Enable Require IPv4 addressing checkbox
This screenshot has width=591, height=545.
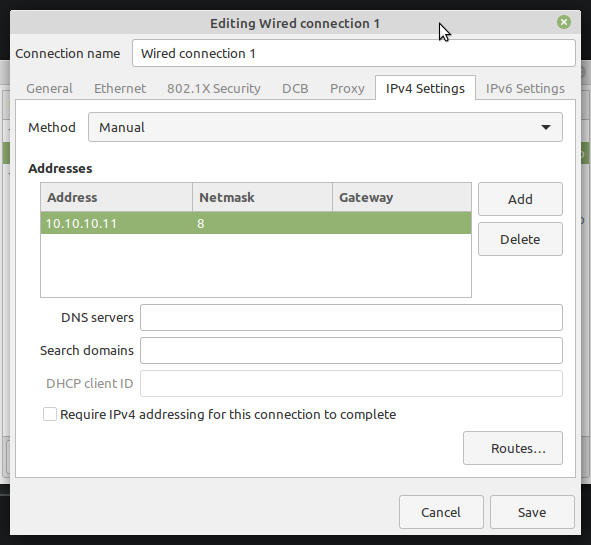[50, 414]
